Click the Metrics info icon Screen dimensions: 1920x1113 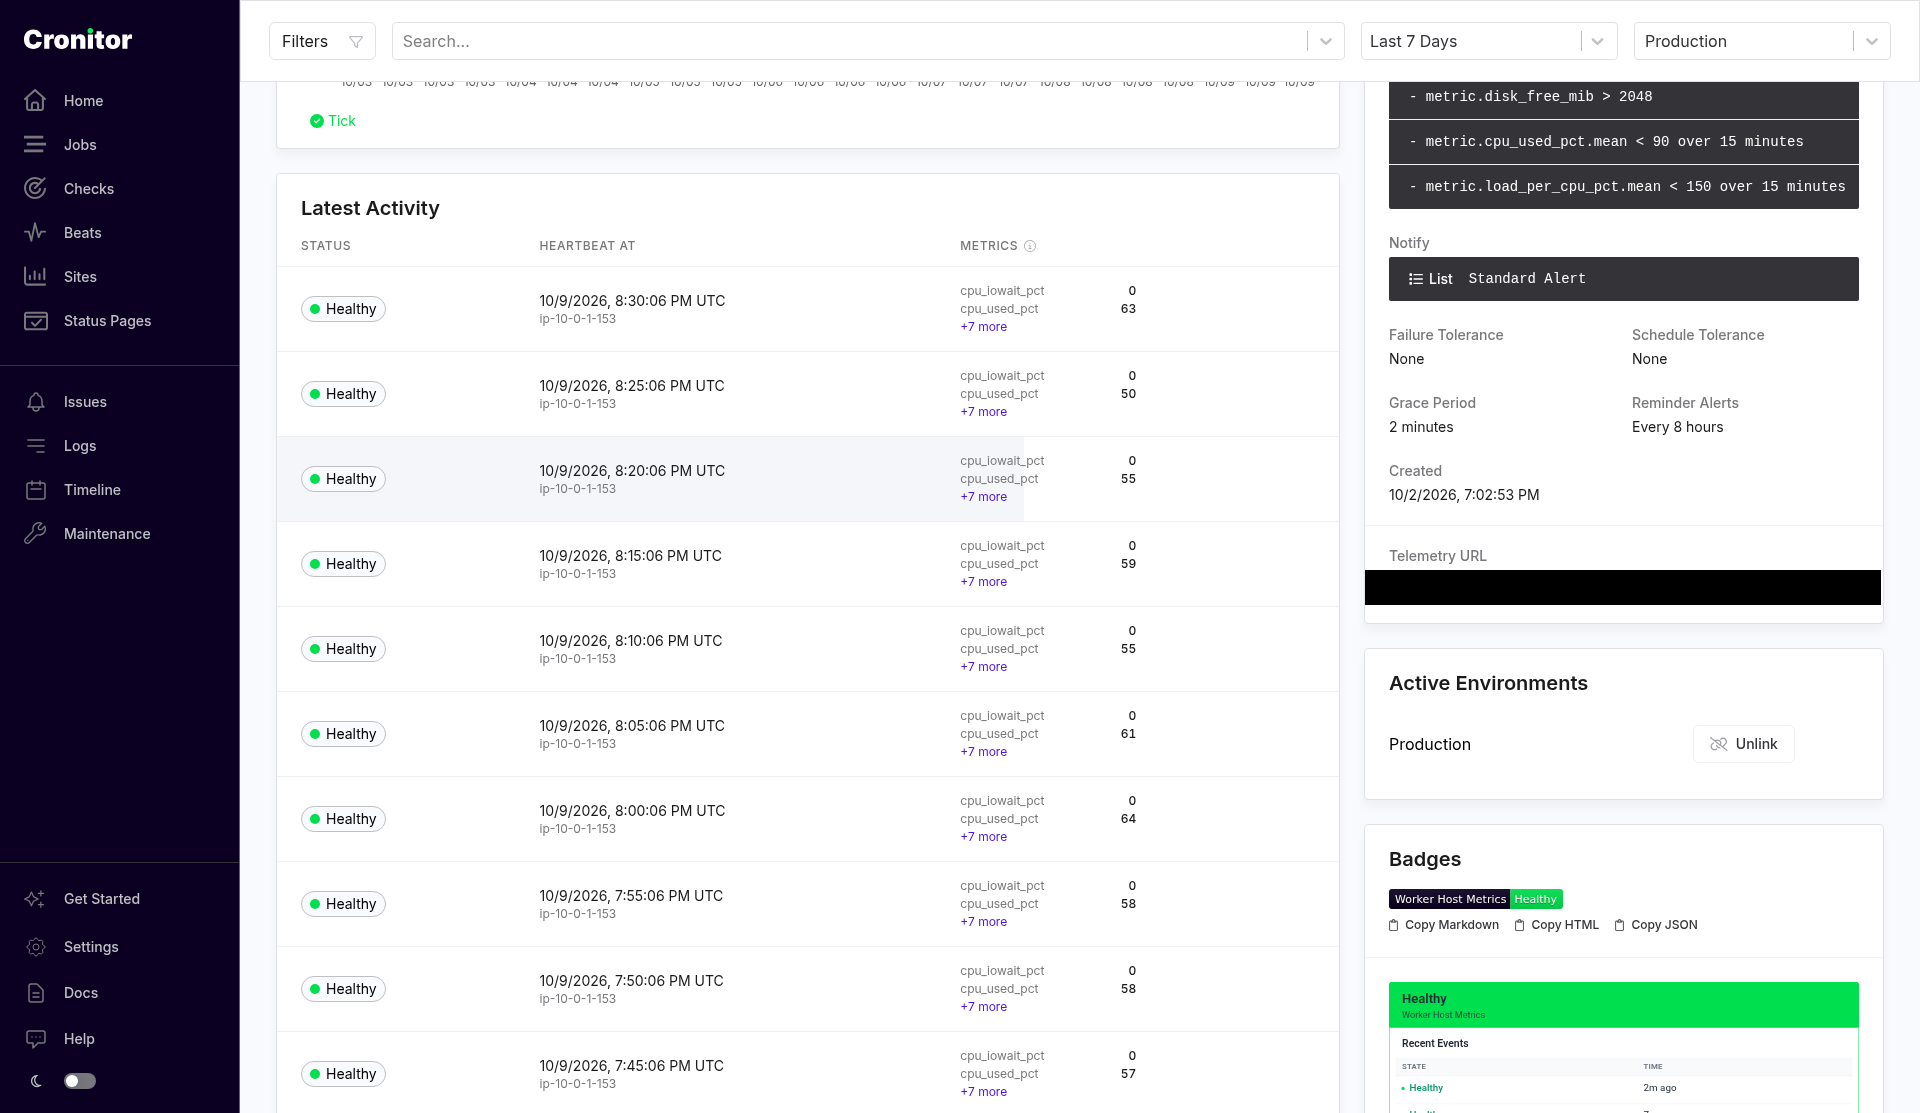[1030, 246]
